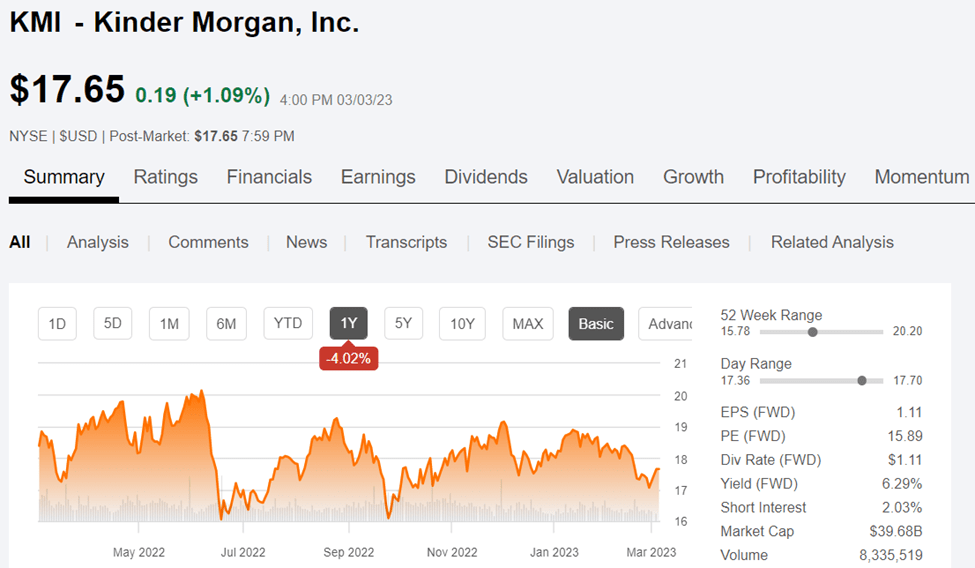Screen dimensions: 975x568
Task: Open Transcripts filter
Action: click(406, 242)
